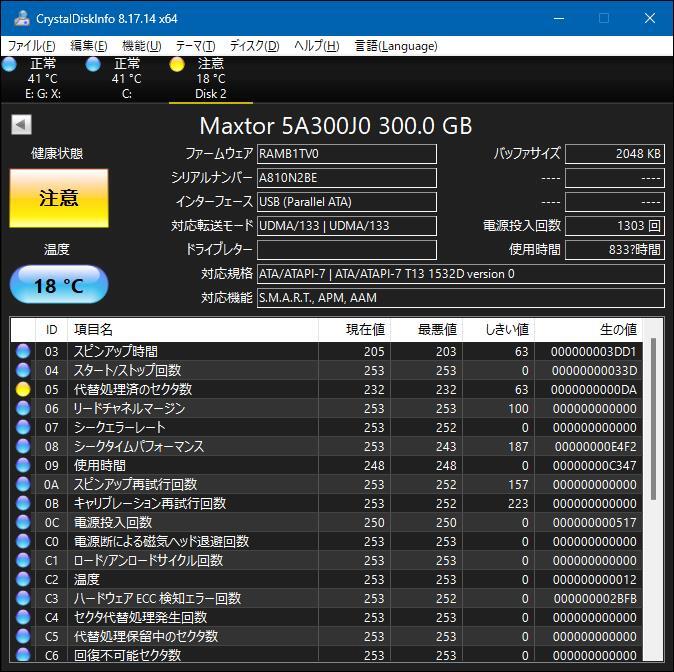The height and width of the screenshot is (672, 674).
Task: Click the 最悪値 column header
Action: pyautogui.click(x=427, y=330)
